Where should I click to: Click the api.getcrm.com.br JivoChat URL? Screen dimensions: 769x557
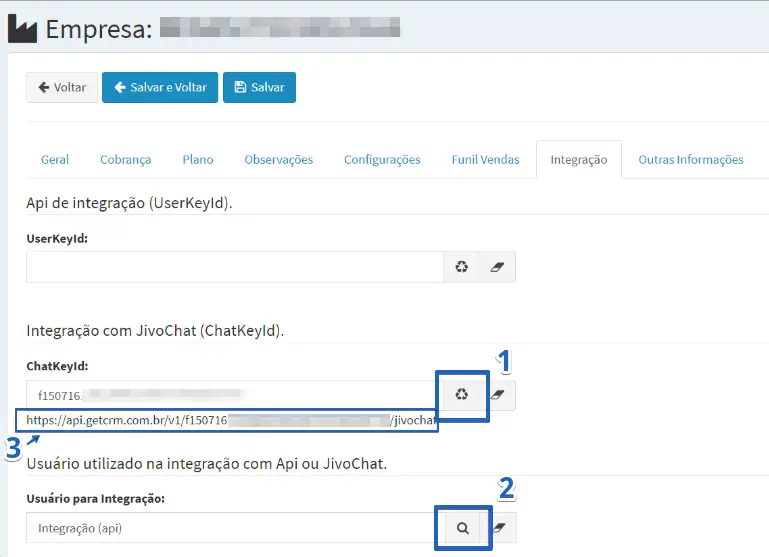tap(232, 421)
